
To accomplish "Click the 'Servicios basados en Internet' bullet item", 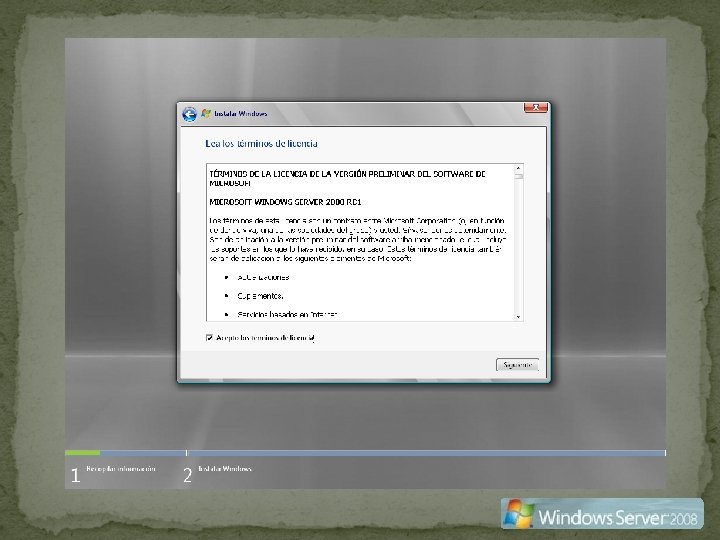I will [287, 315].
